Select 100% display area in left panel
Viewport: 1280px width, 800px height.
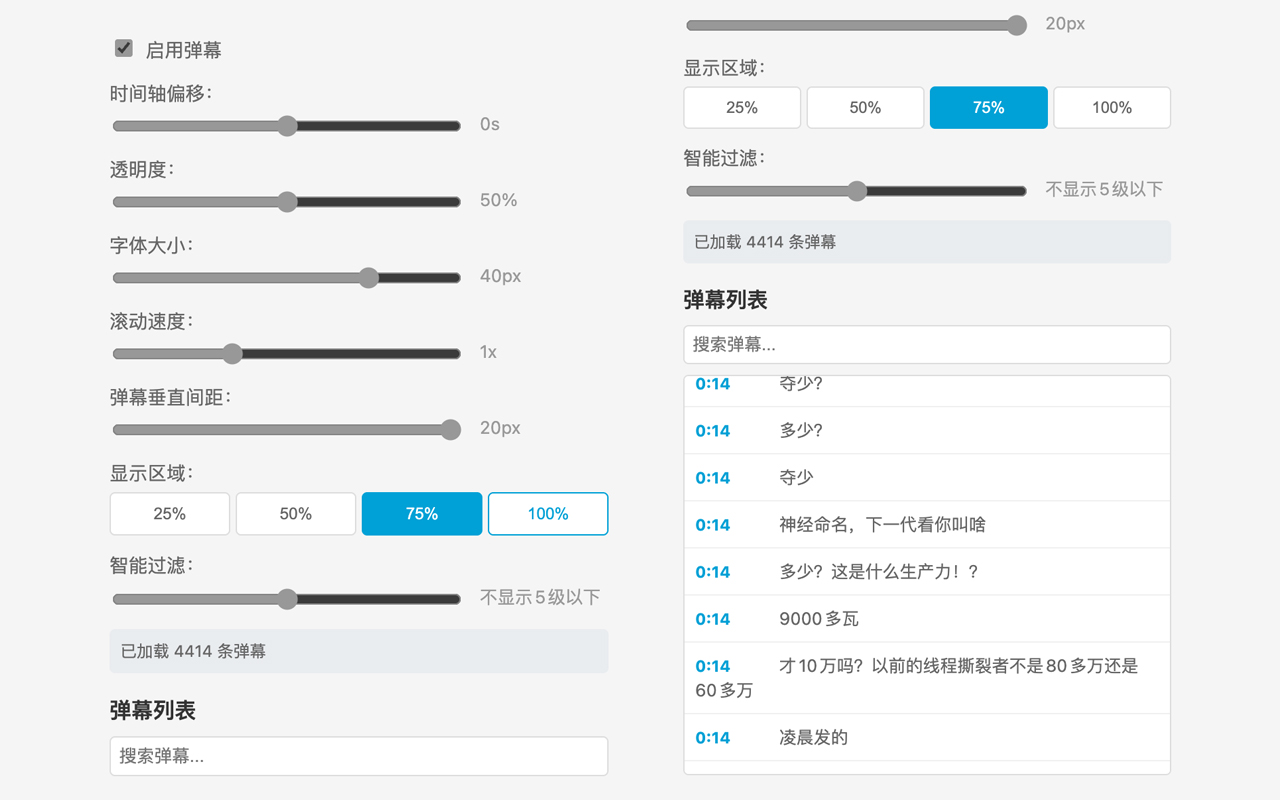coord(547,513)
